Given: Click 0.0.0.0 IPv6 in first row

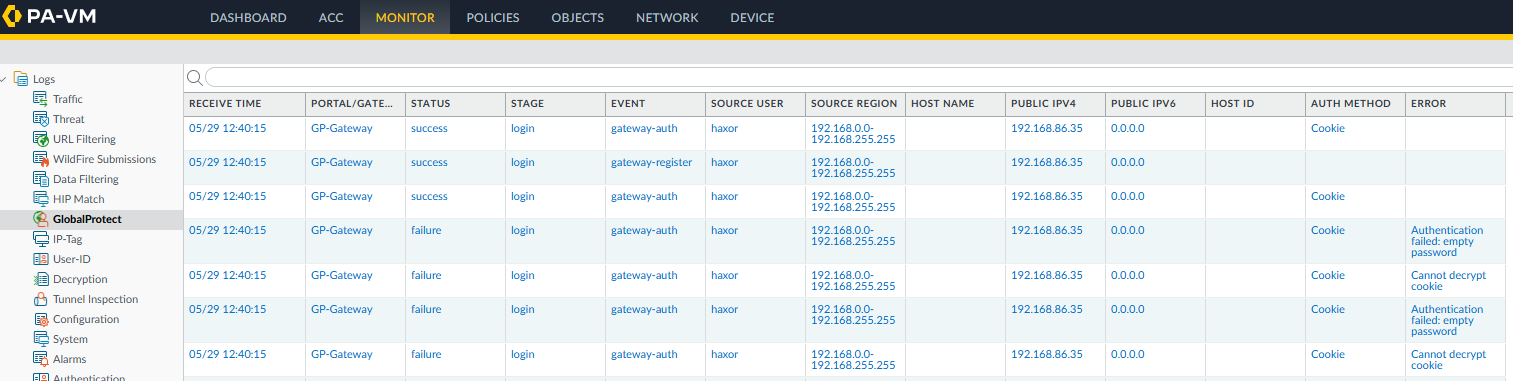Looking at the screenshot, I should point(1127,128).
